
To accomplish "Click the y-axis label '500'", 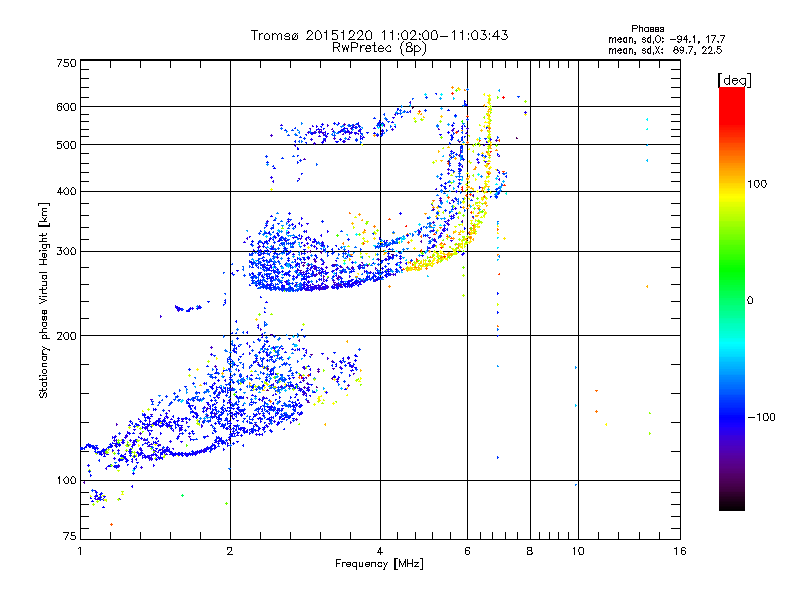I will click(x=67, y=145).
